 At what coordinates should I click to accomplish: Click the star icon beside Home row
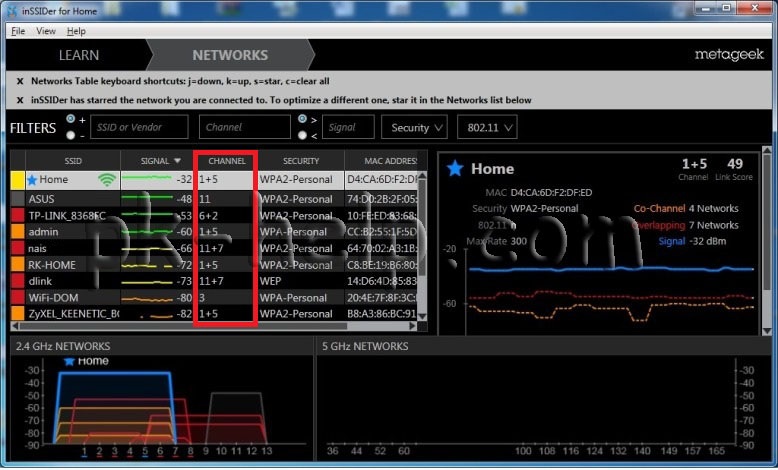coord(32,180)
